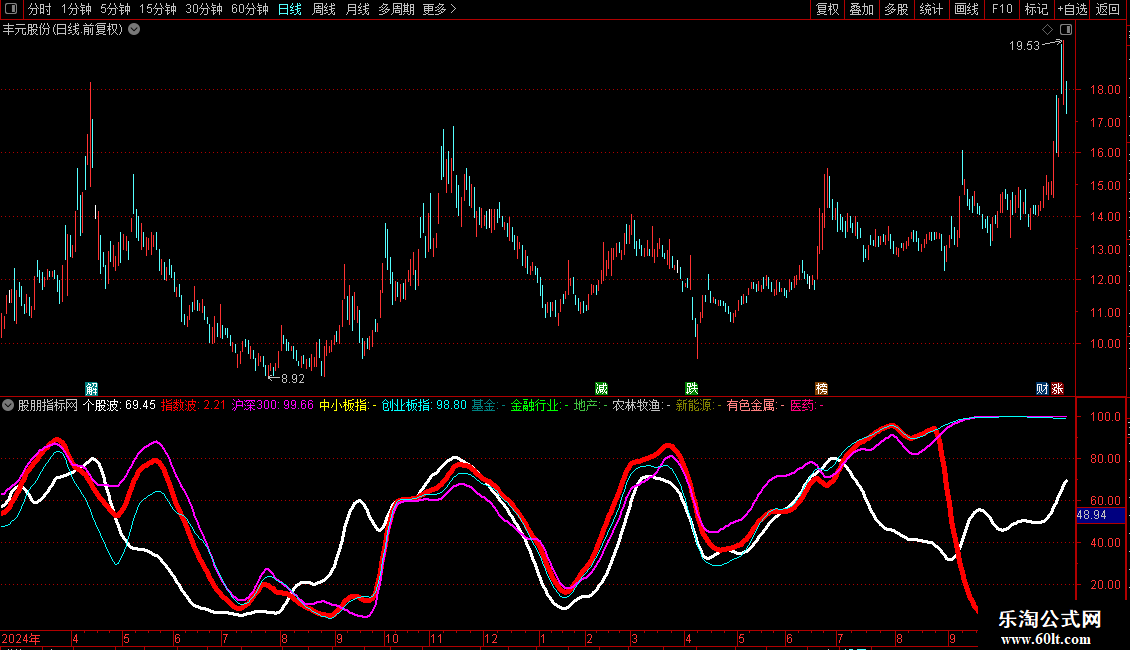1130x650 pixels.
Task: Click the 减 event marker on chart
Action: point(601,388)
